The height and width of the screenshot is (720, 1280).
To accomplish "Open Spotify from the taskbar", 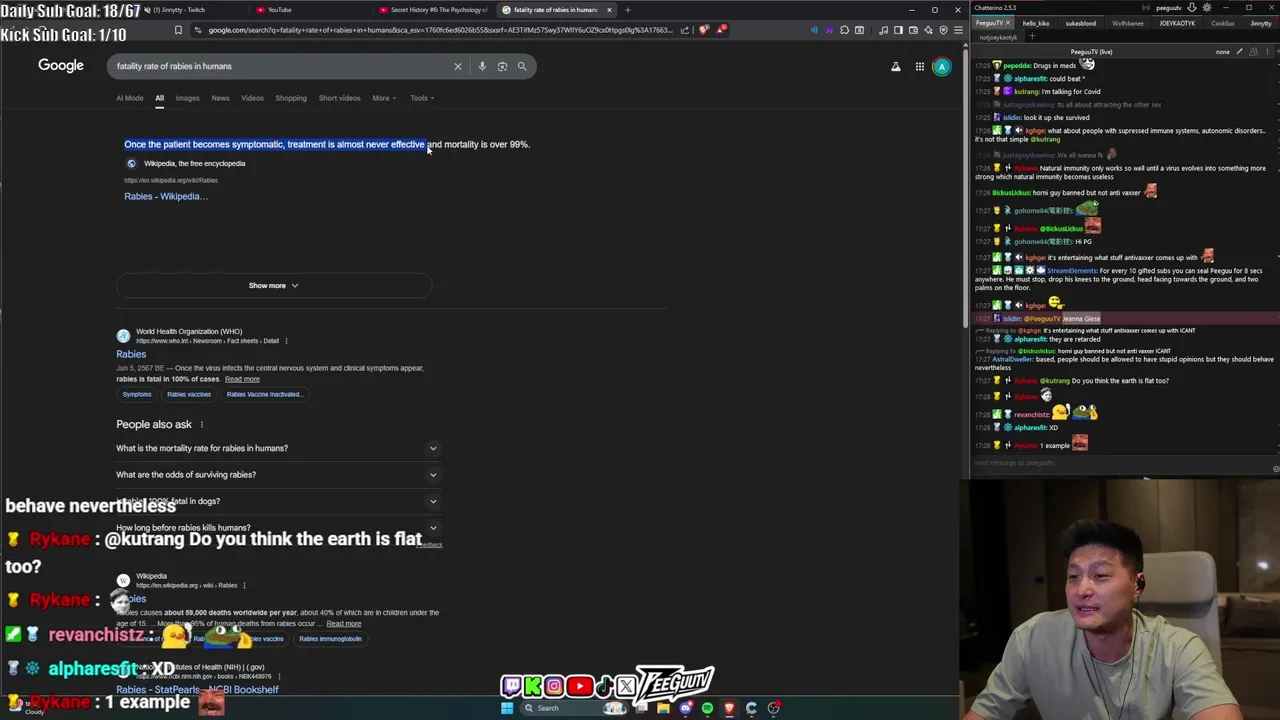I will [707, 708].
